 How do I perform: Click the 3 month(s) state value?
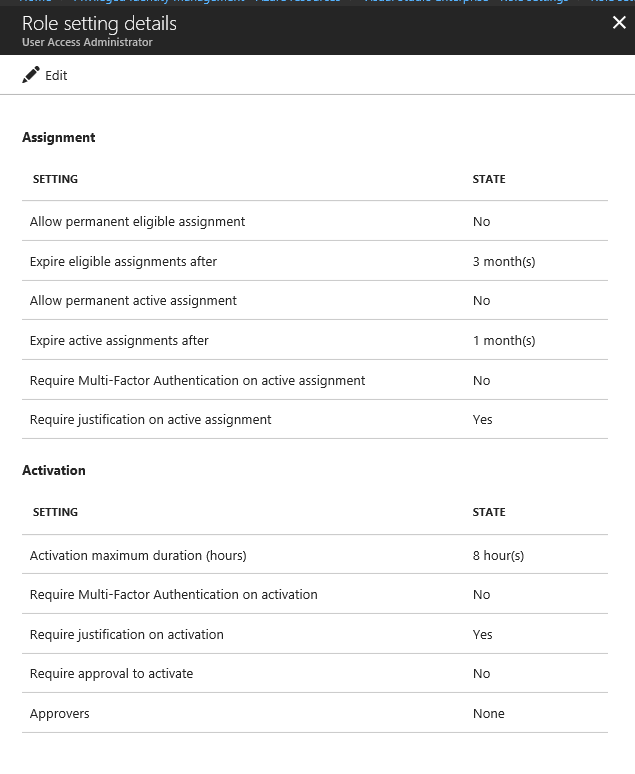point(504,261)
